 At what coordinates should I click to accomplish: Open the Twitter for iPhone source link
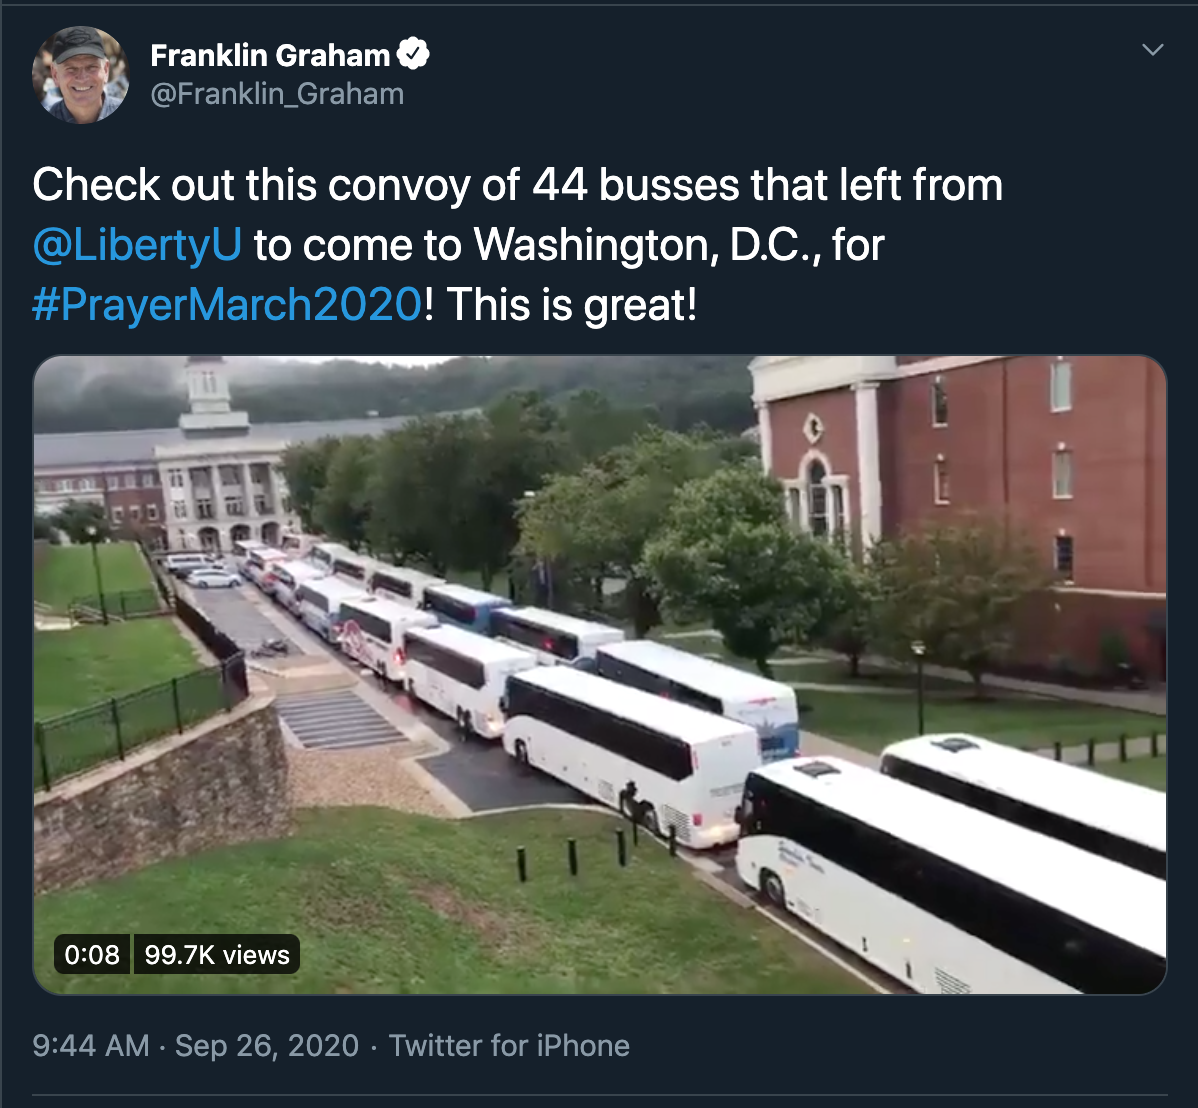click(x=509, y=1046)
